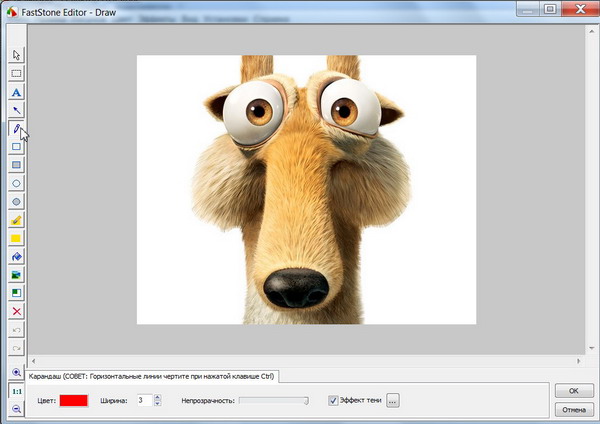Click the squirrel image on canvas
The height and width of the screenshot is (424, 600).
(307, 190)
